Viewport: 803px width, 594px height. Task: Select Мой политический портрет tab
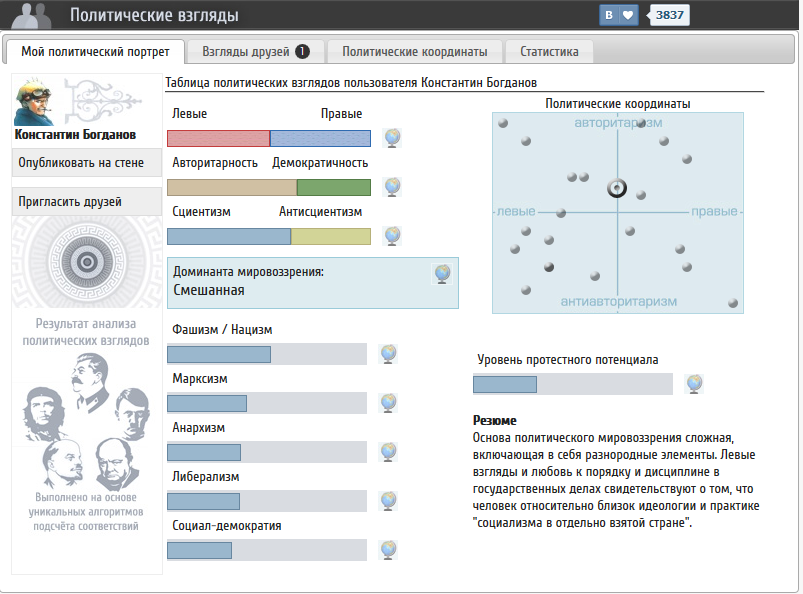pos(96,51)
